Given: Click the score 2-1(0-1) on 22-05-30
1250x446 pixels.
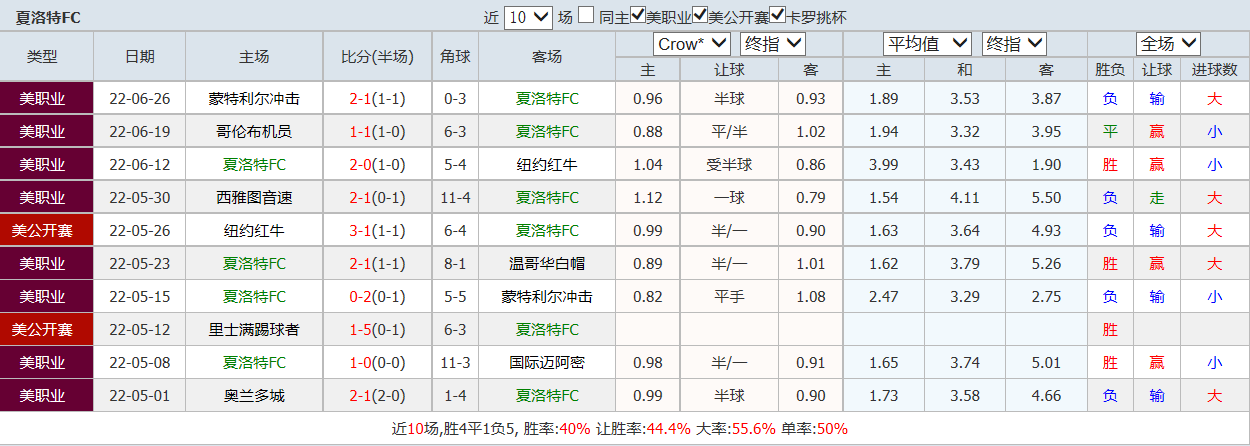Looking at the screenshot, I should tap(377, 198).
